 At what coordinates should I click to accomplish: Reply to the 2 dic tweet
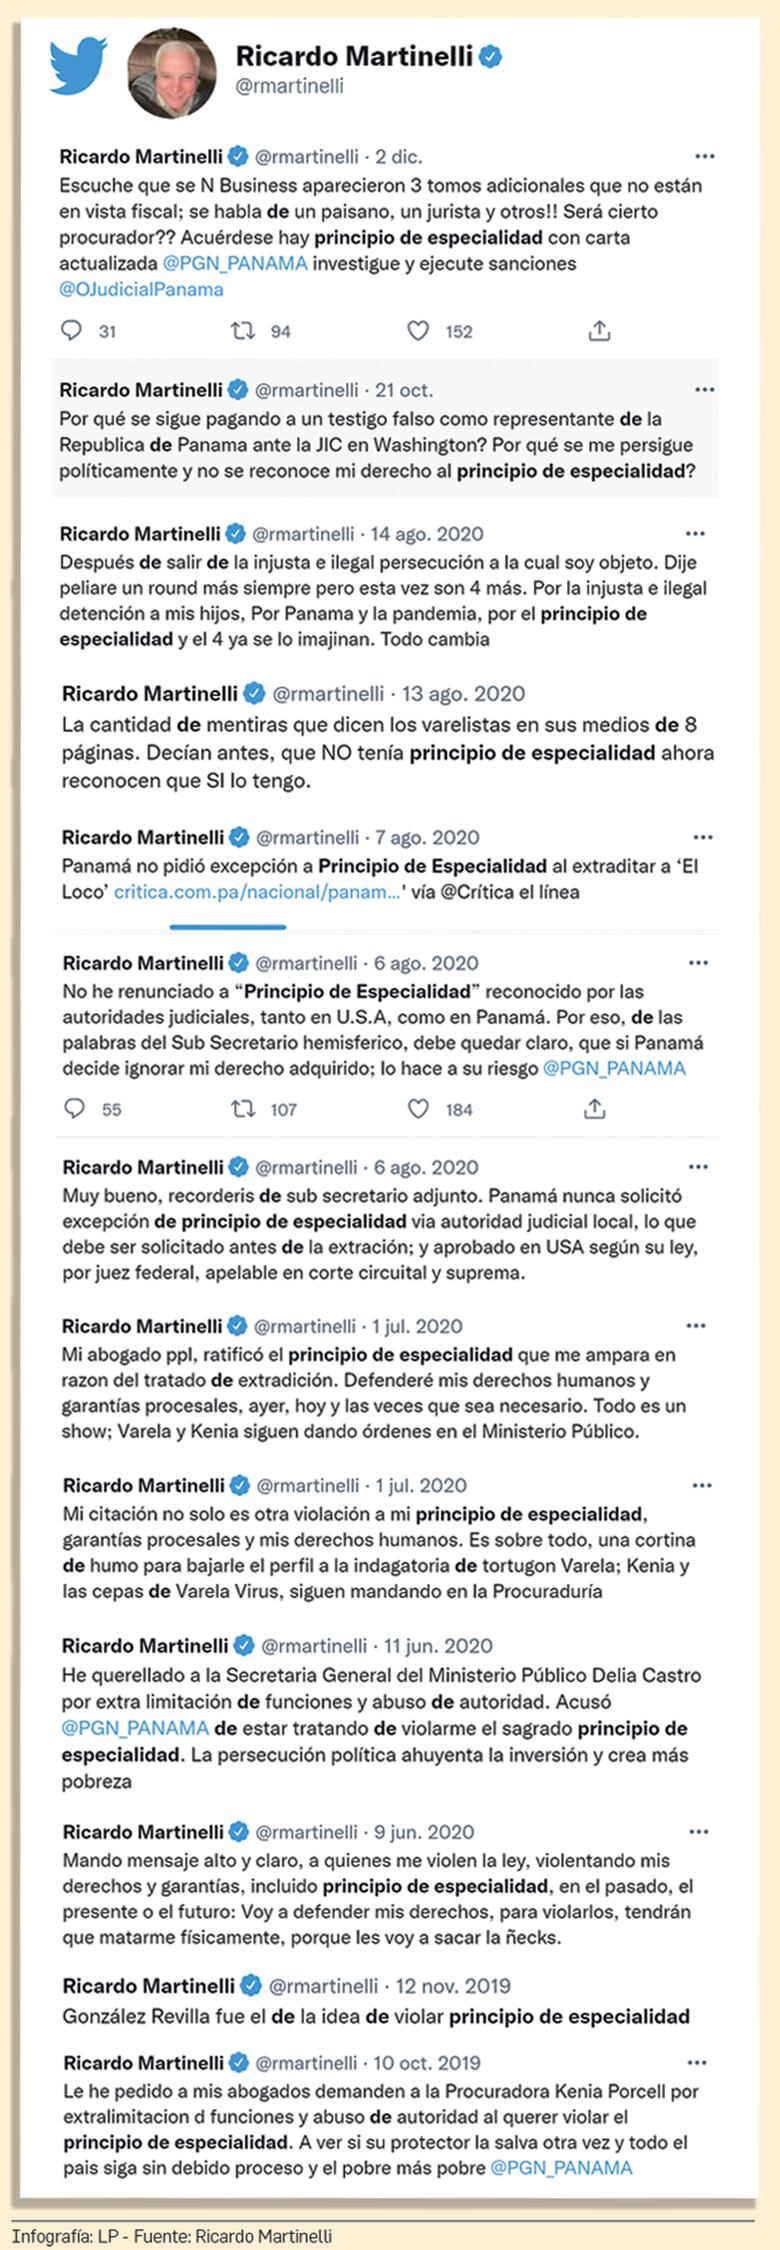(x=68, y=331)
